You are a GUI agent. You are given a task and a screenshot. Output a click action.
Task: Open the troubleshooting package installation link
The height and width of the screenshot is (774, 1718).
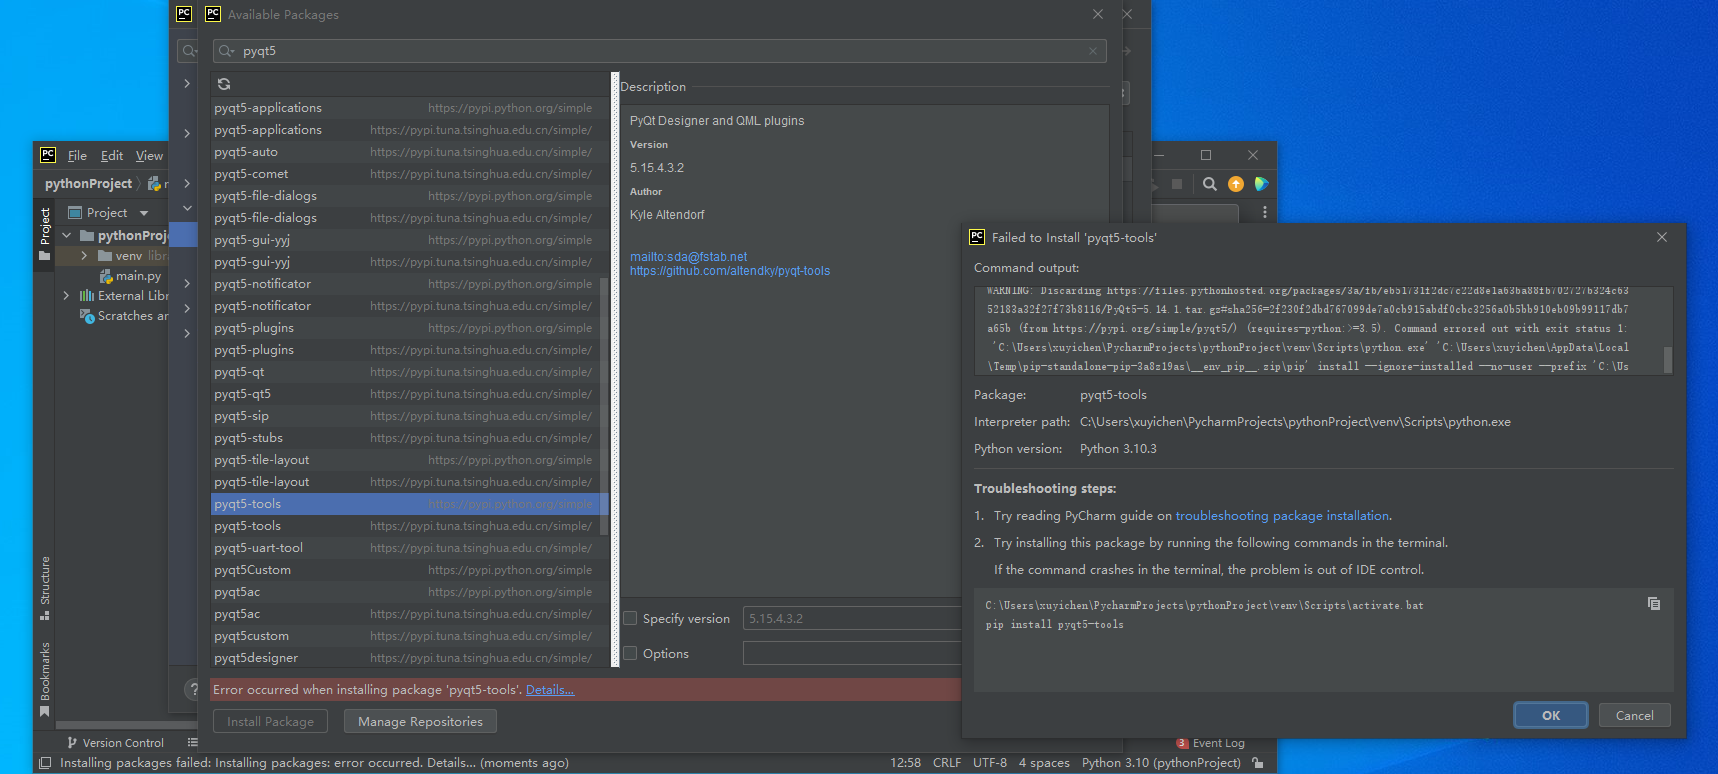coord(1282,516)
